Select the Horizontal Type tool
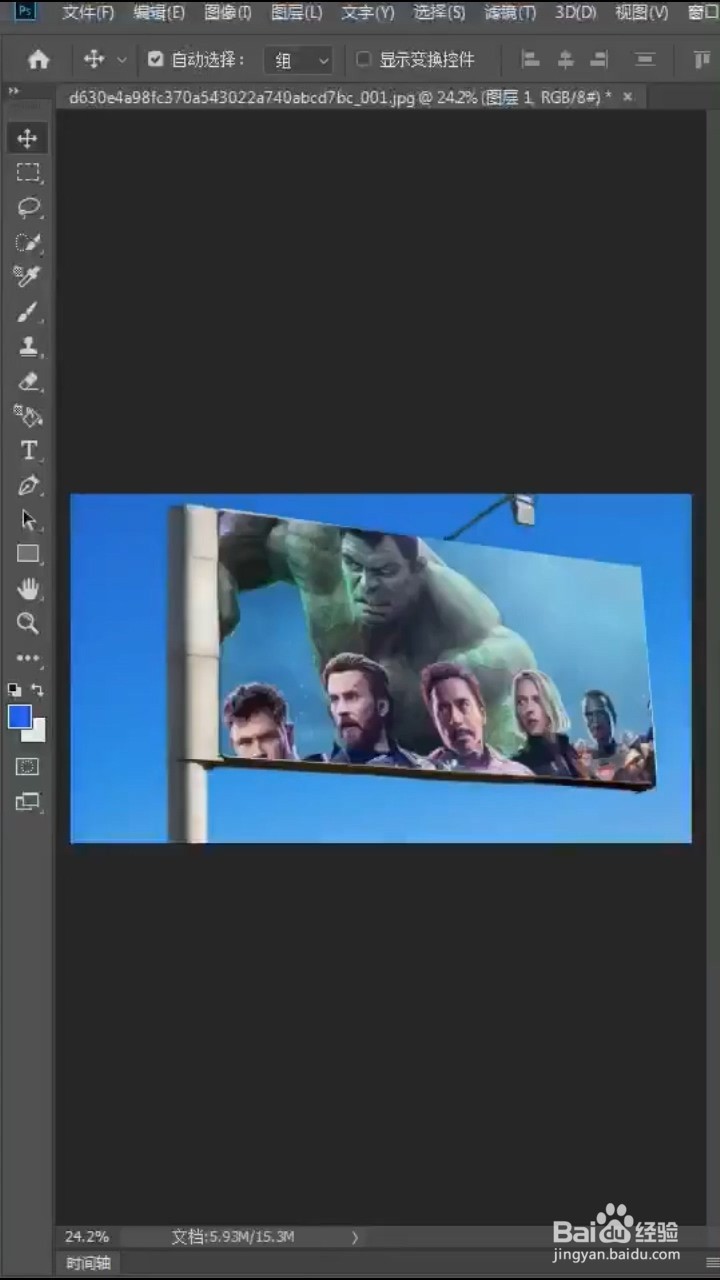The height and width of the screenshot is (1280, 720). pyautogui.click(x=27, y=450)
